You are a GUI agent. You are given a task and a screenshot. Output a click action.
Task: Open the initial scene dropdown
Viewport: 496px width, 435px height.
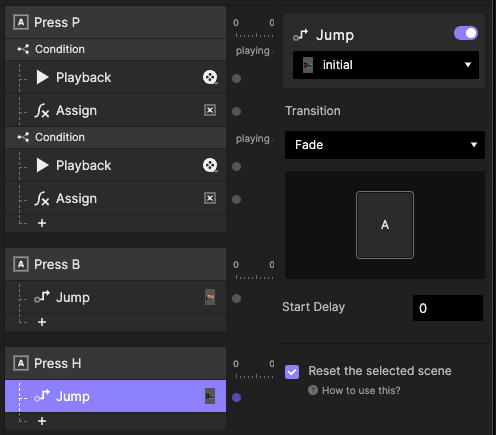[x=386, y=65]
